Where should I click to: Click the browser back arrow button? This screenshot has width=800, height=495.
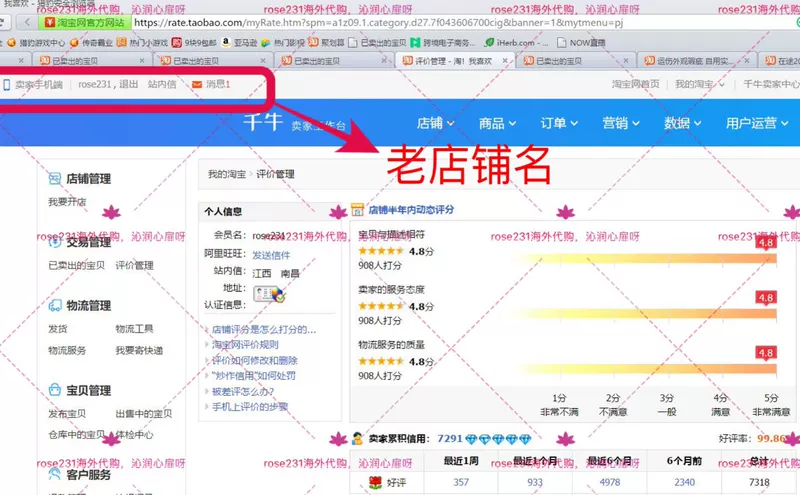pos(27,22)
